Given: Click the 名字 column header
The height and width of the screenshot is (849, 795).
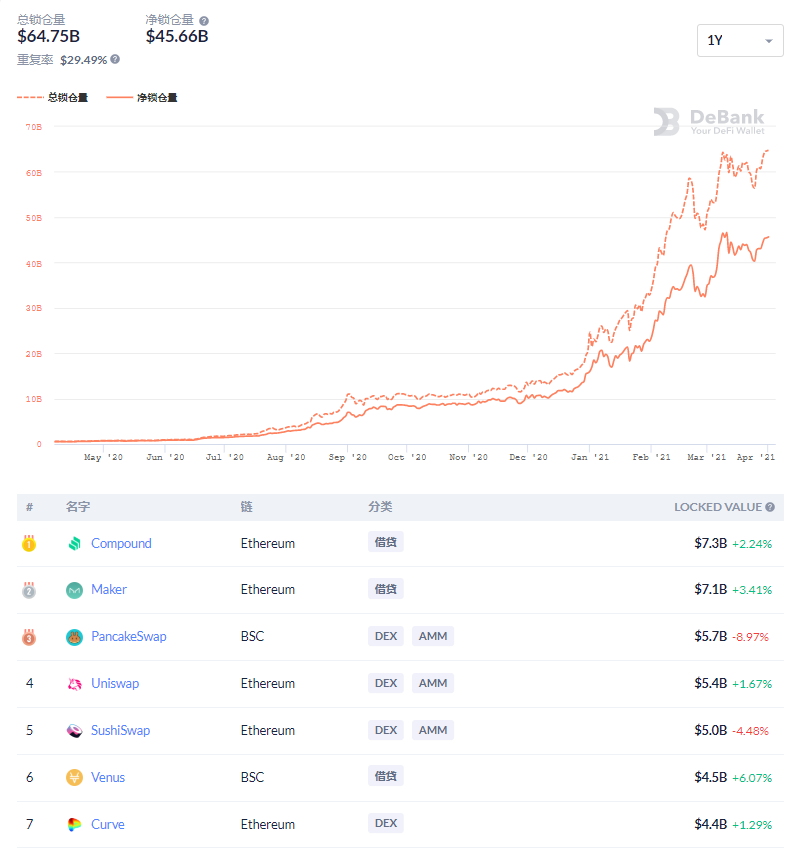Looking at the screenshot, I should point(78,507).
